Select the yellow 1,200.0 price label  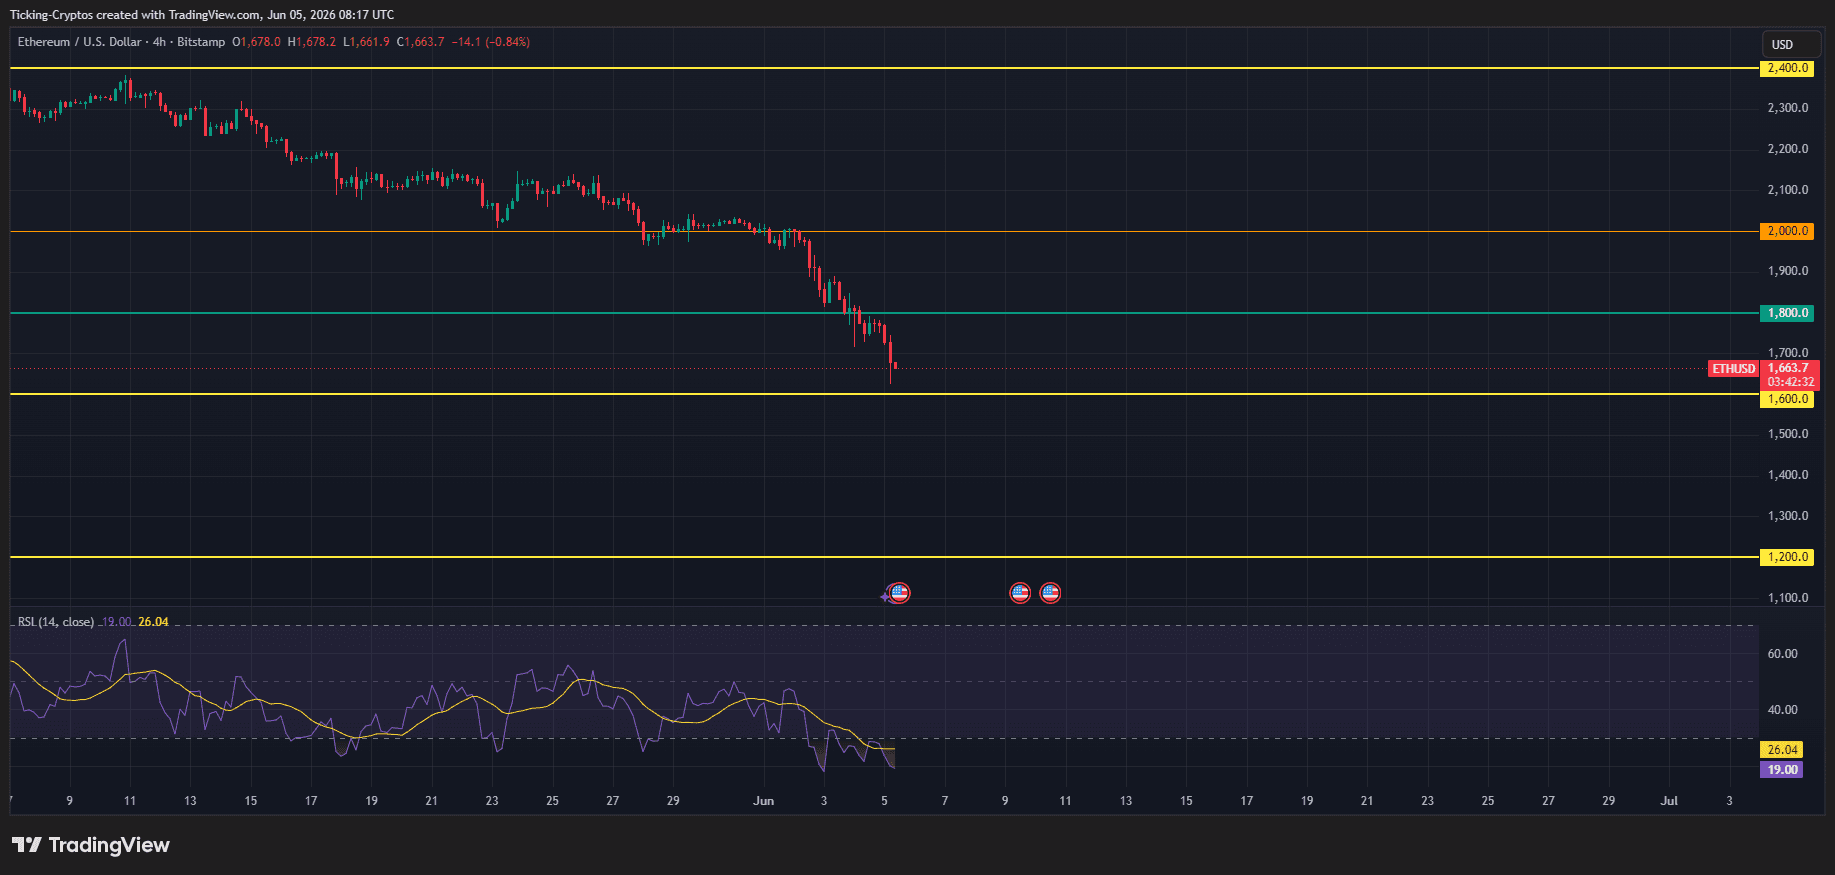coord(1787,557)
